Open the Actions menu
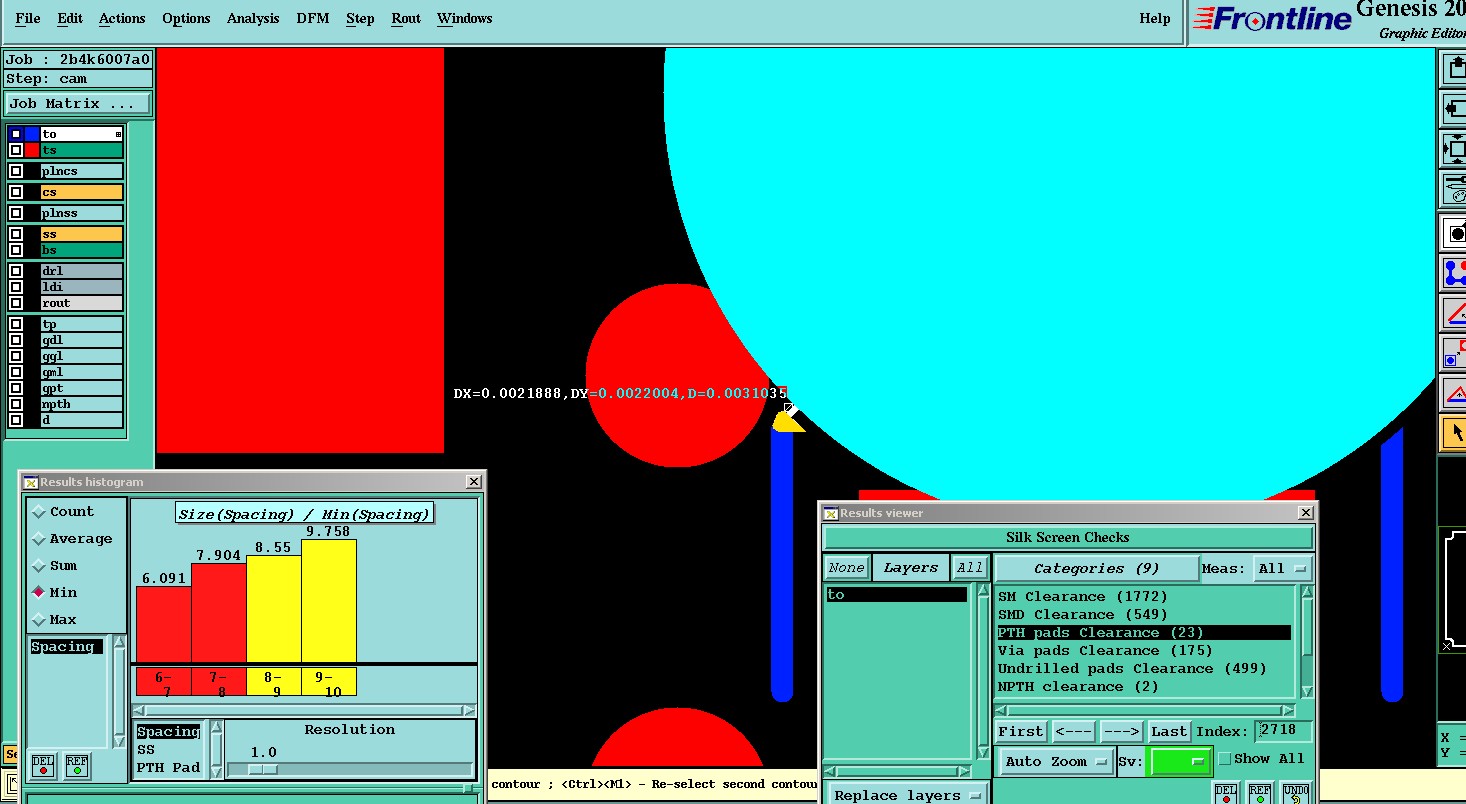 coord(122,19)
